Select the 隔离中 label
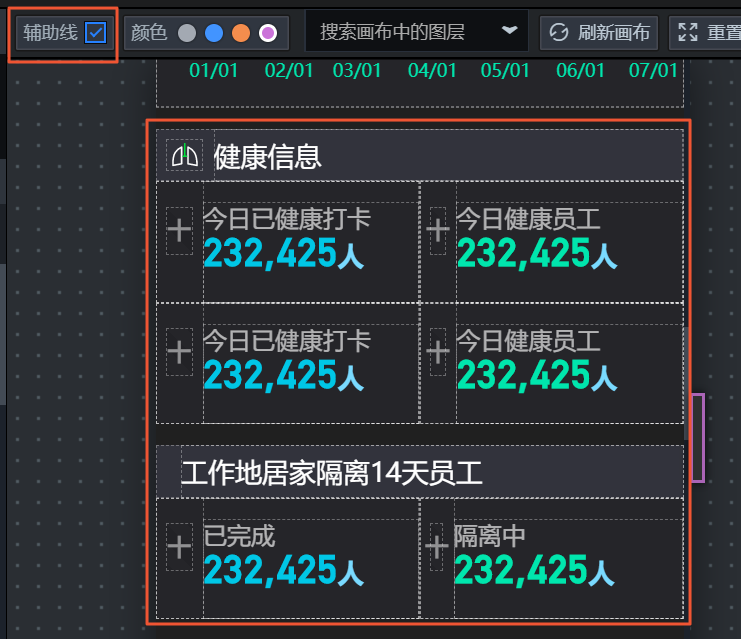This screenshot has width=741, height=639. coord(490,536)
